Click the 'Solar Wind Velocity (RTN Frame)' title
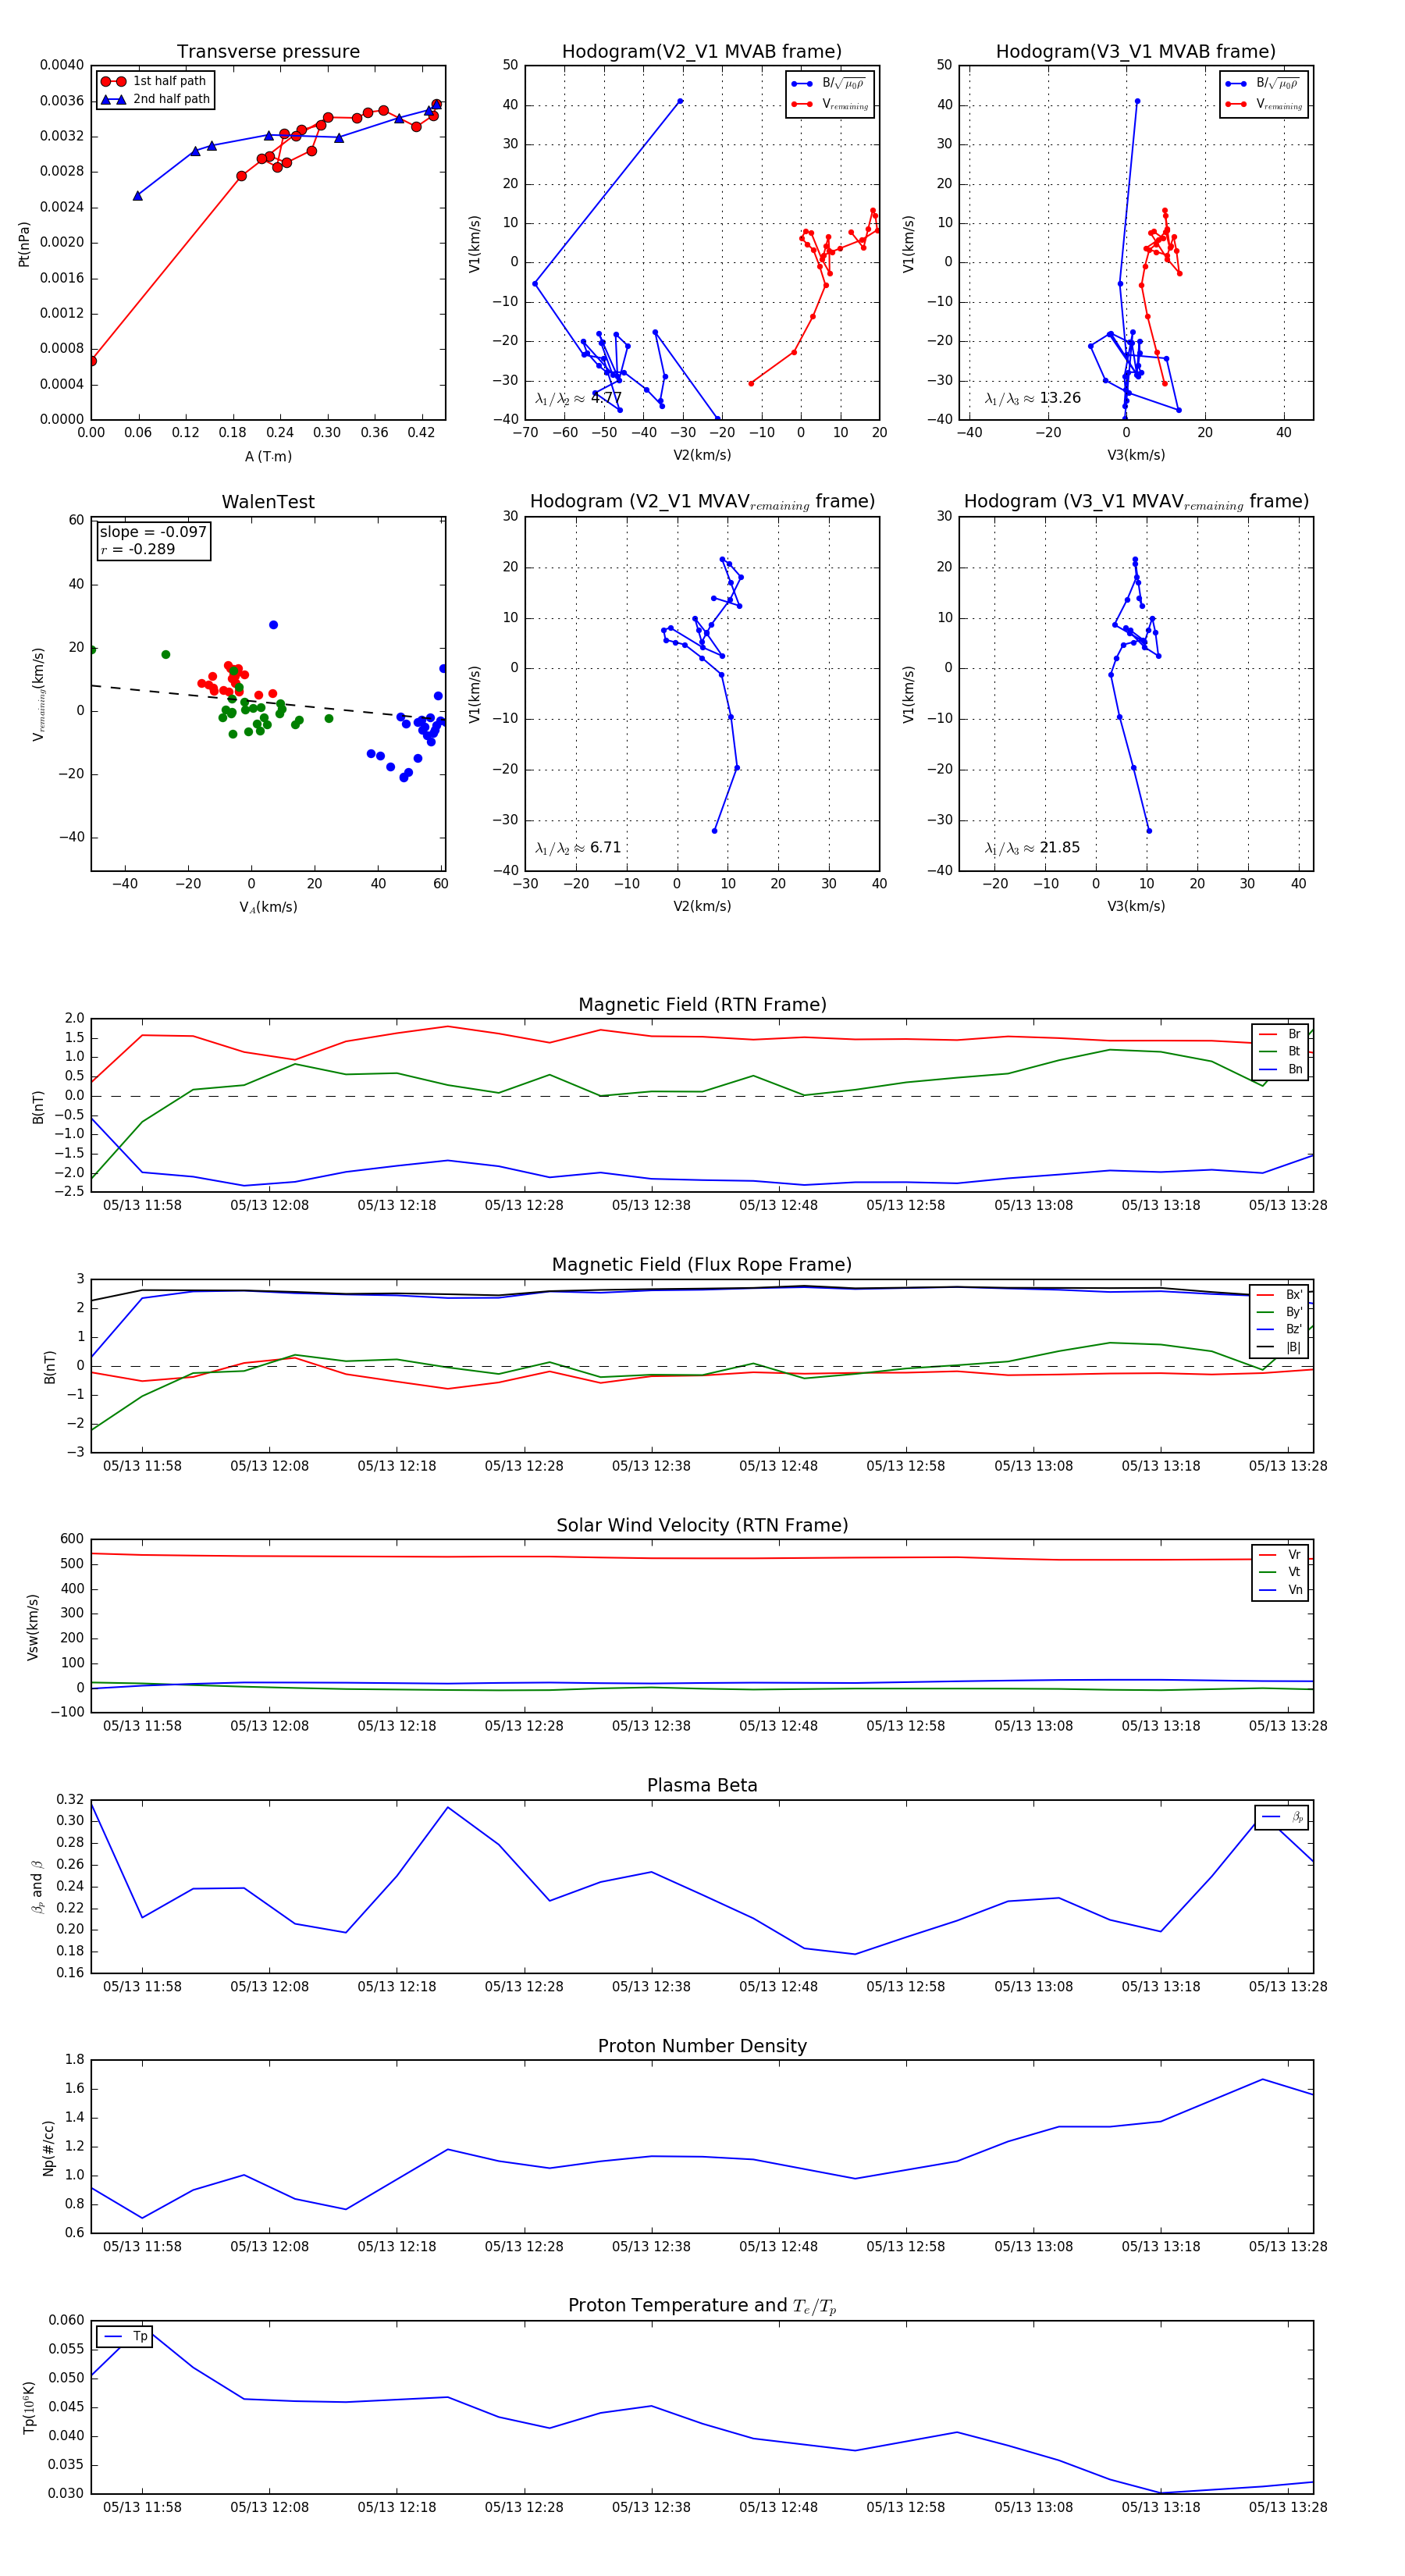 [702, 1525]
